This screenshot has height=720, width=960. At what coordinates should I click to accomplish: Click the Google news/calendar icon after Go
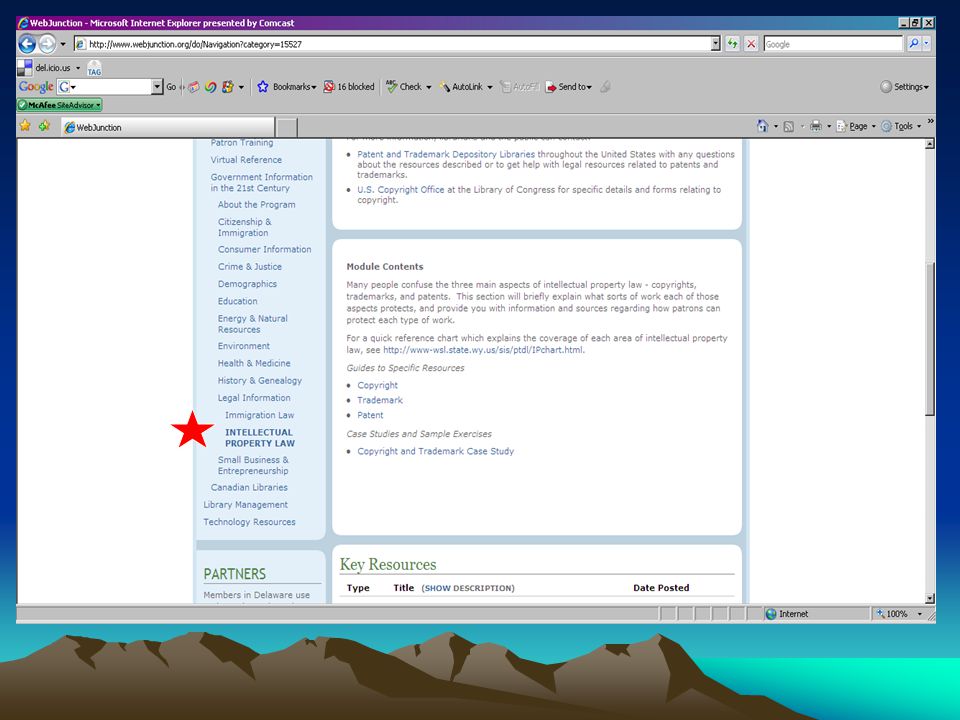[x=193, y=87]
